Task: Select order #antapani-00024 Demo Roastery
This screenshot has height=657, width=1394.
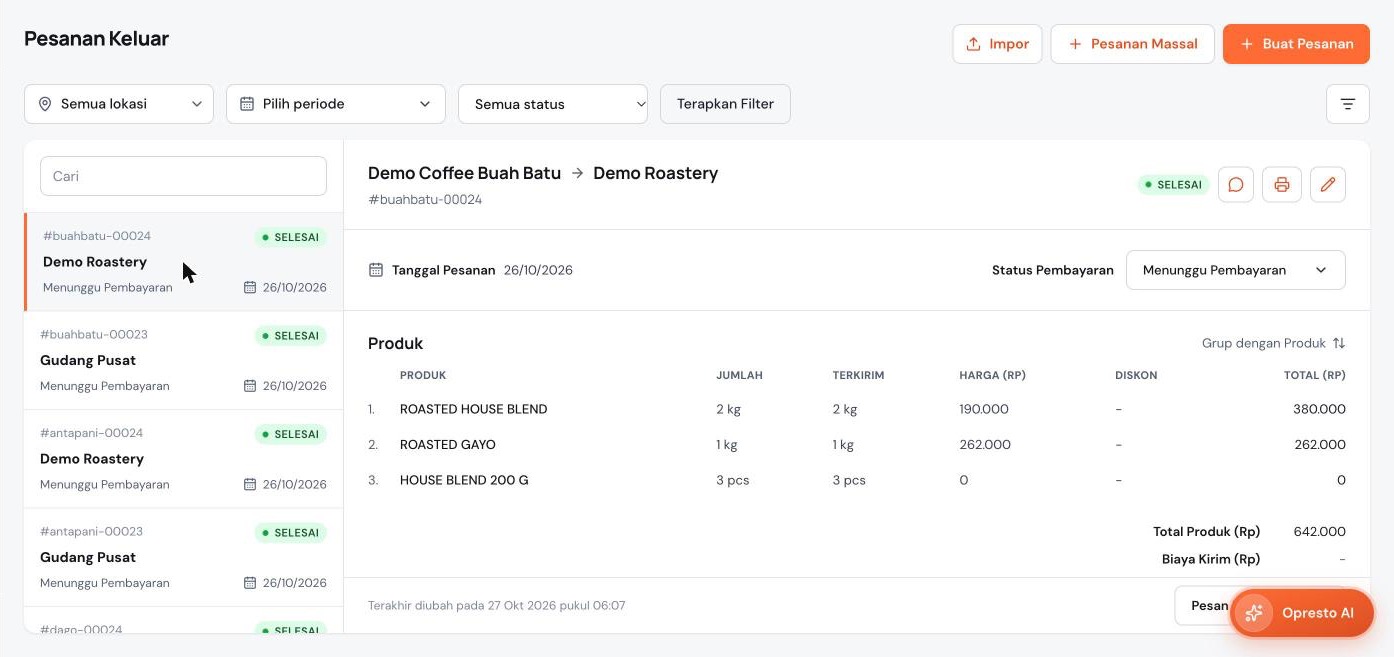Action: tap(184, 459)
